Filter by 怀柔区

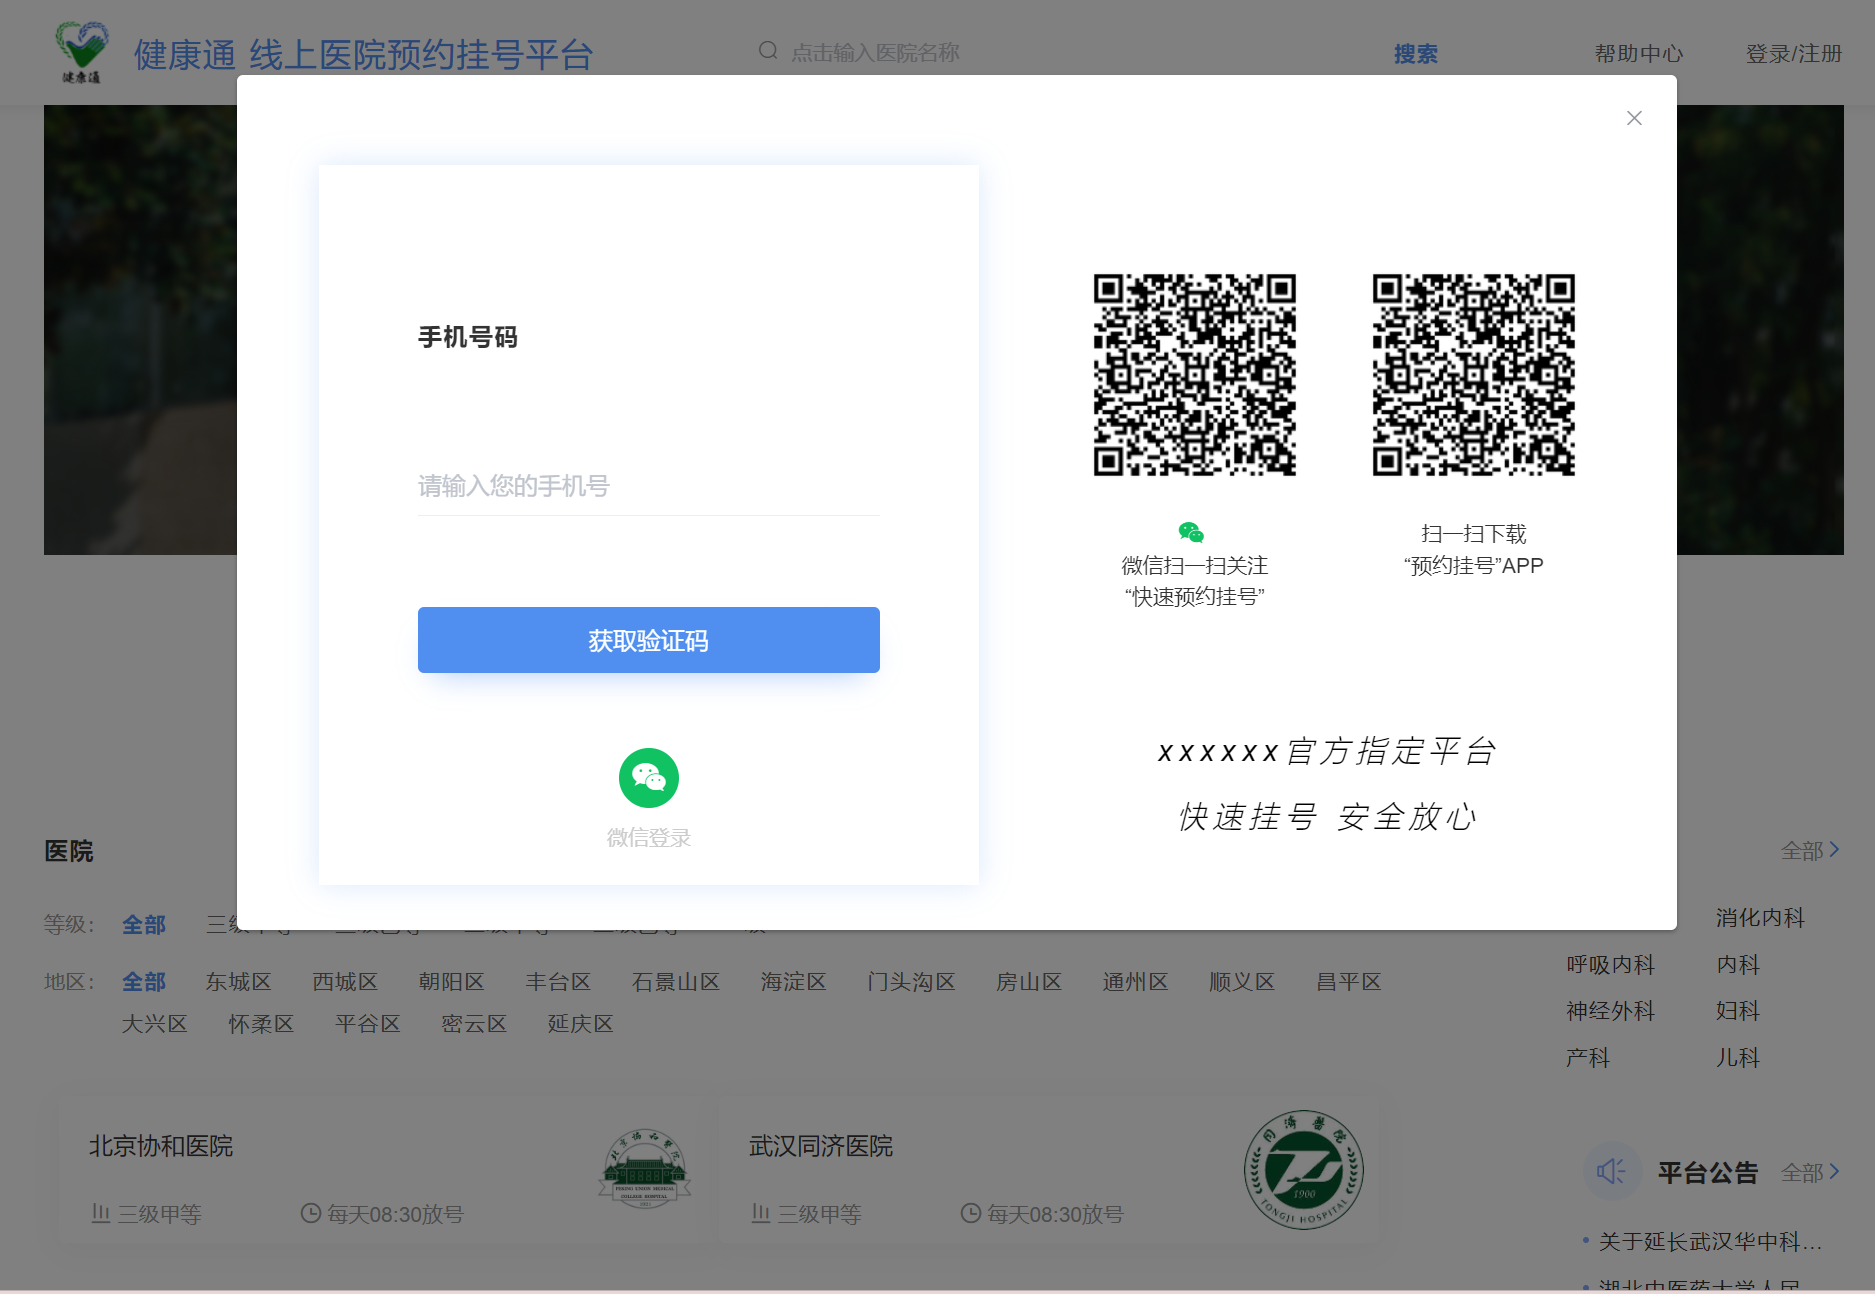[x=261, y=1024]
